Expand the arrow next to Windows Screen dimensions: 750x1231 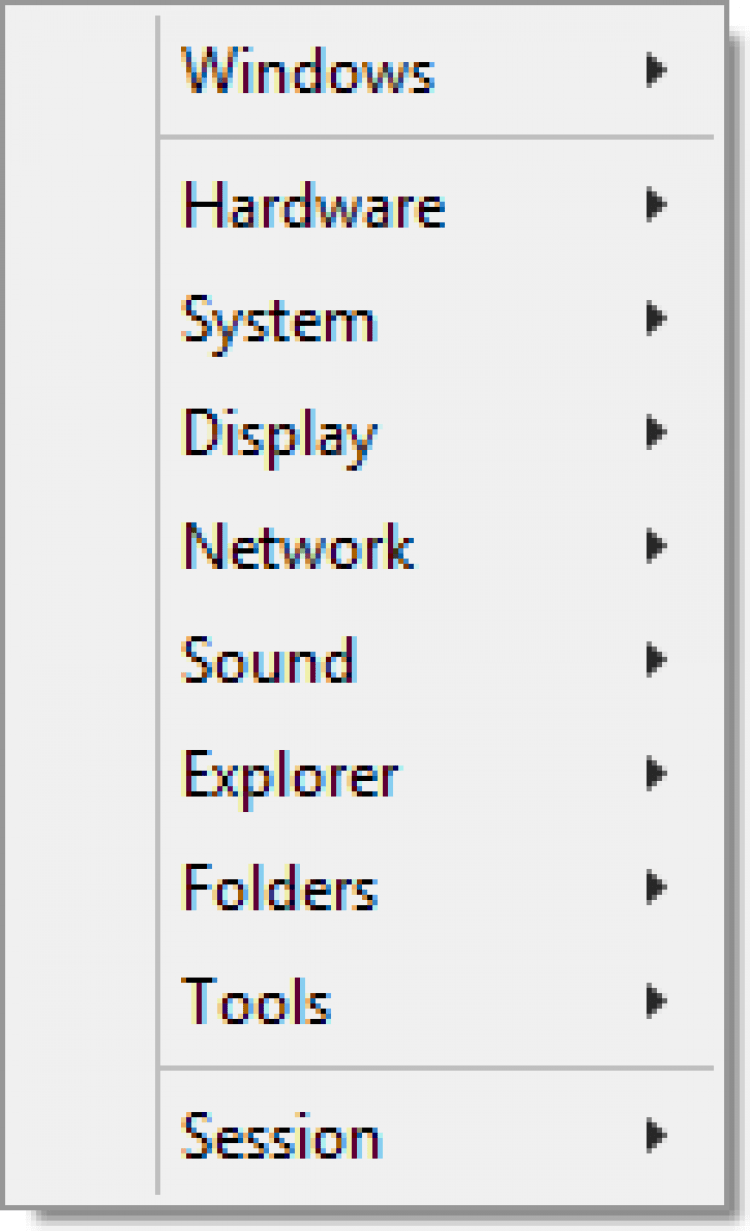pos(656,71)
